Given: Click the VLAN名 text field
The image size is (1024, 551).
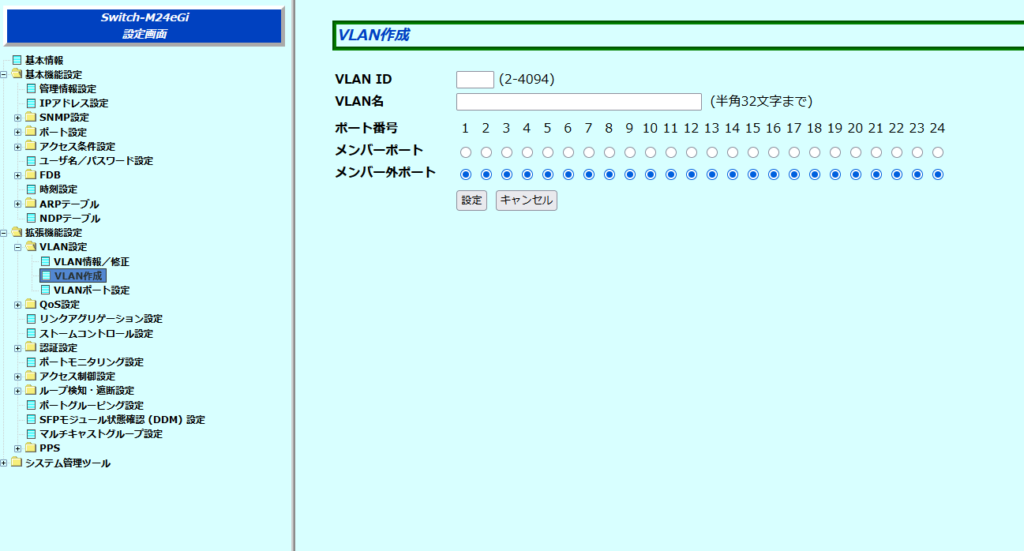Looking at the screenshot, I should pos(578,102).
